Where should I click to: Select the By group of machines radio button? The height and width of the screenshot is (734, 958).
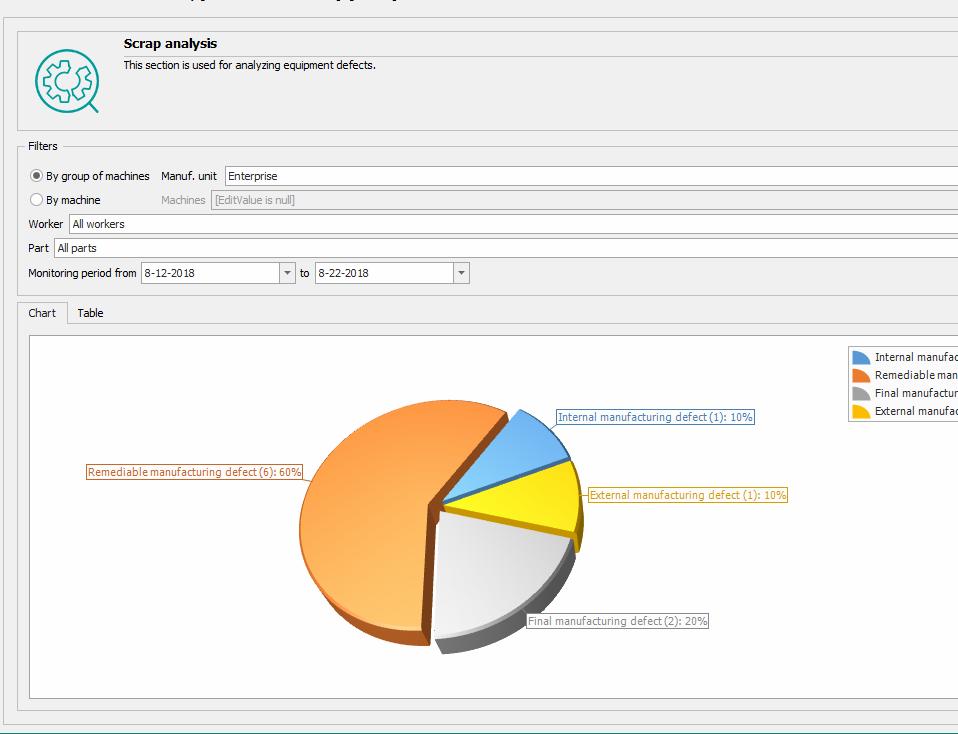[x=36, y=176]
